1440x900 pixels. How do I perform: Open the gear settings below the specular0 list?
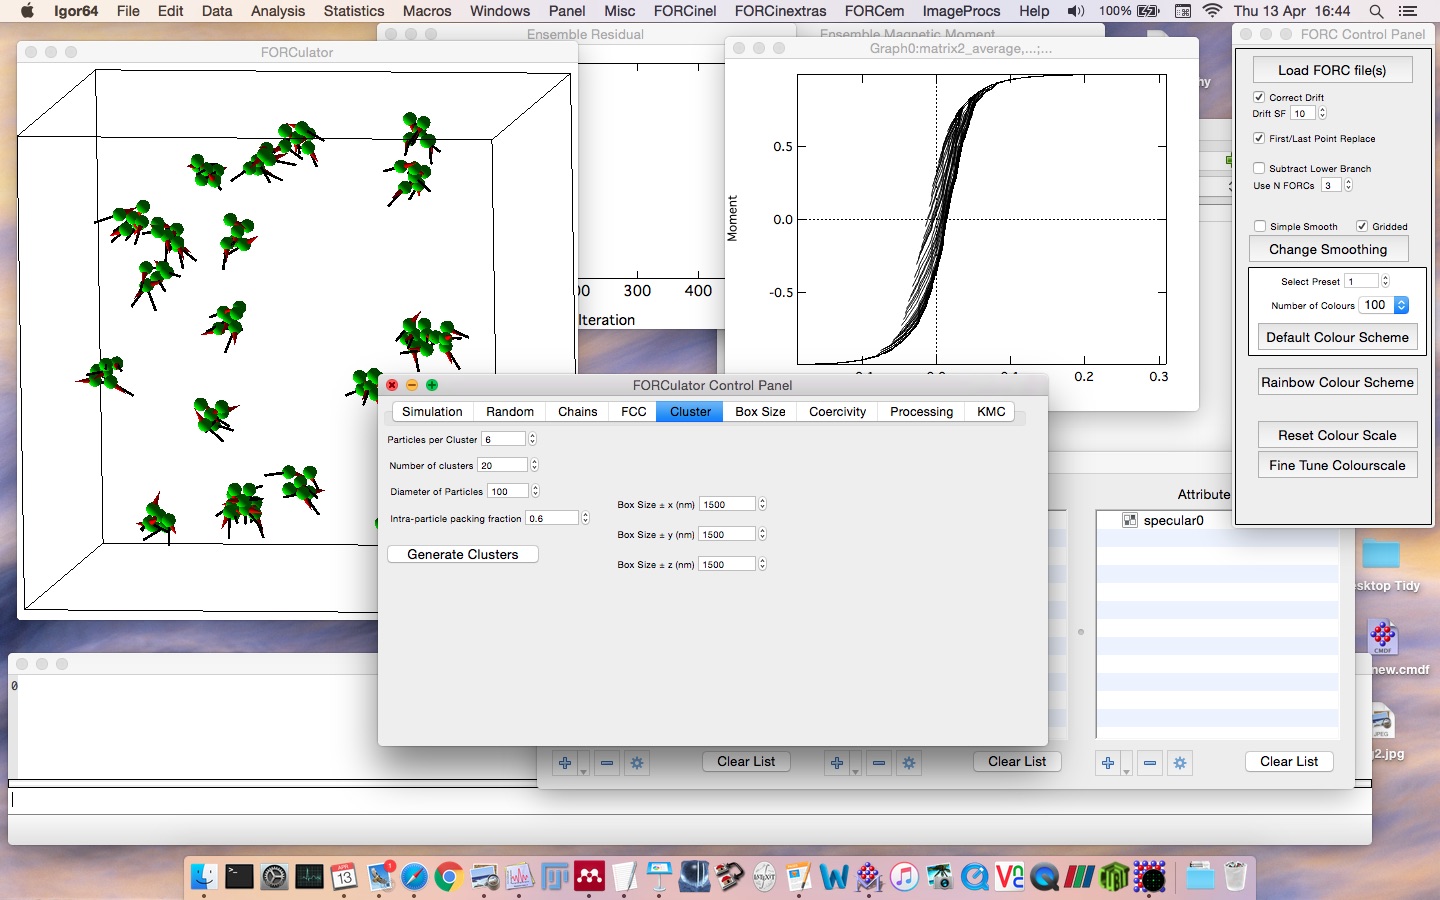tap(1180, 763)
